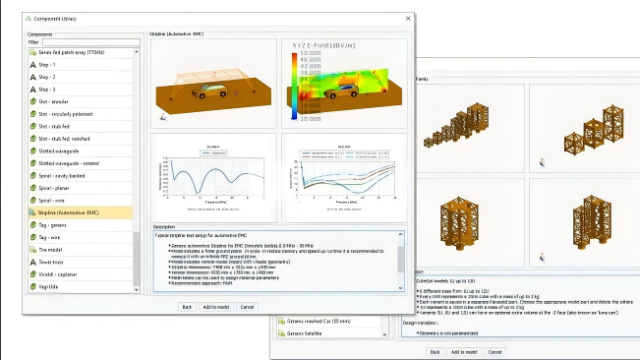Click the Generic meshed Car icon in back window

click(x=281, y=321)
